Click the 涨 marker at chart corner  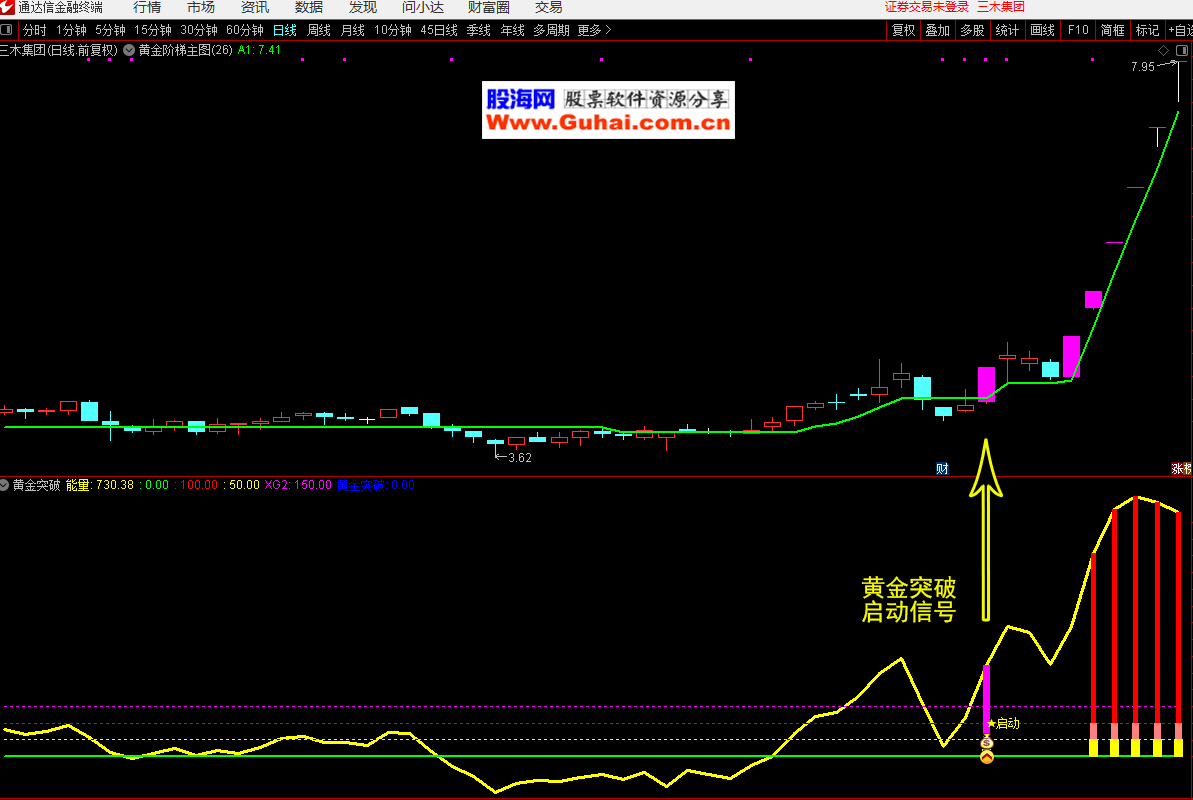click(x=1181, y=468)
